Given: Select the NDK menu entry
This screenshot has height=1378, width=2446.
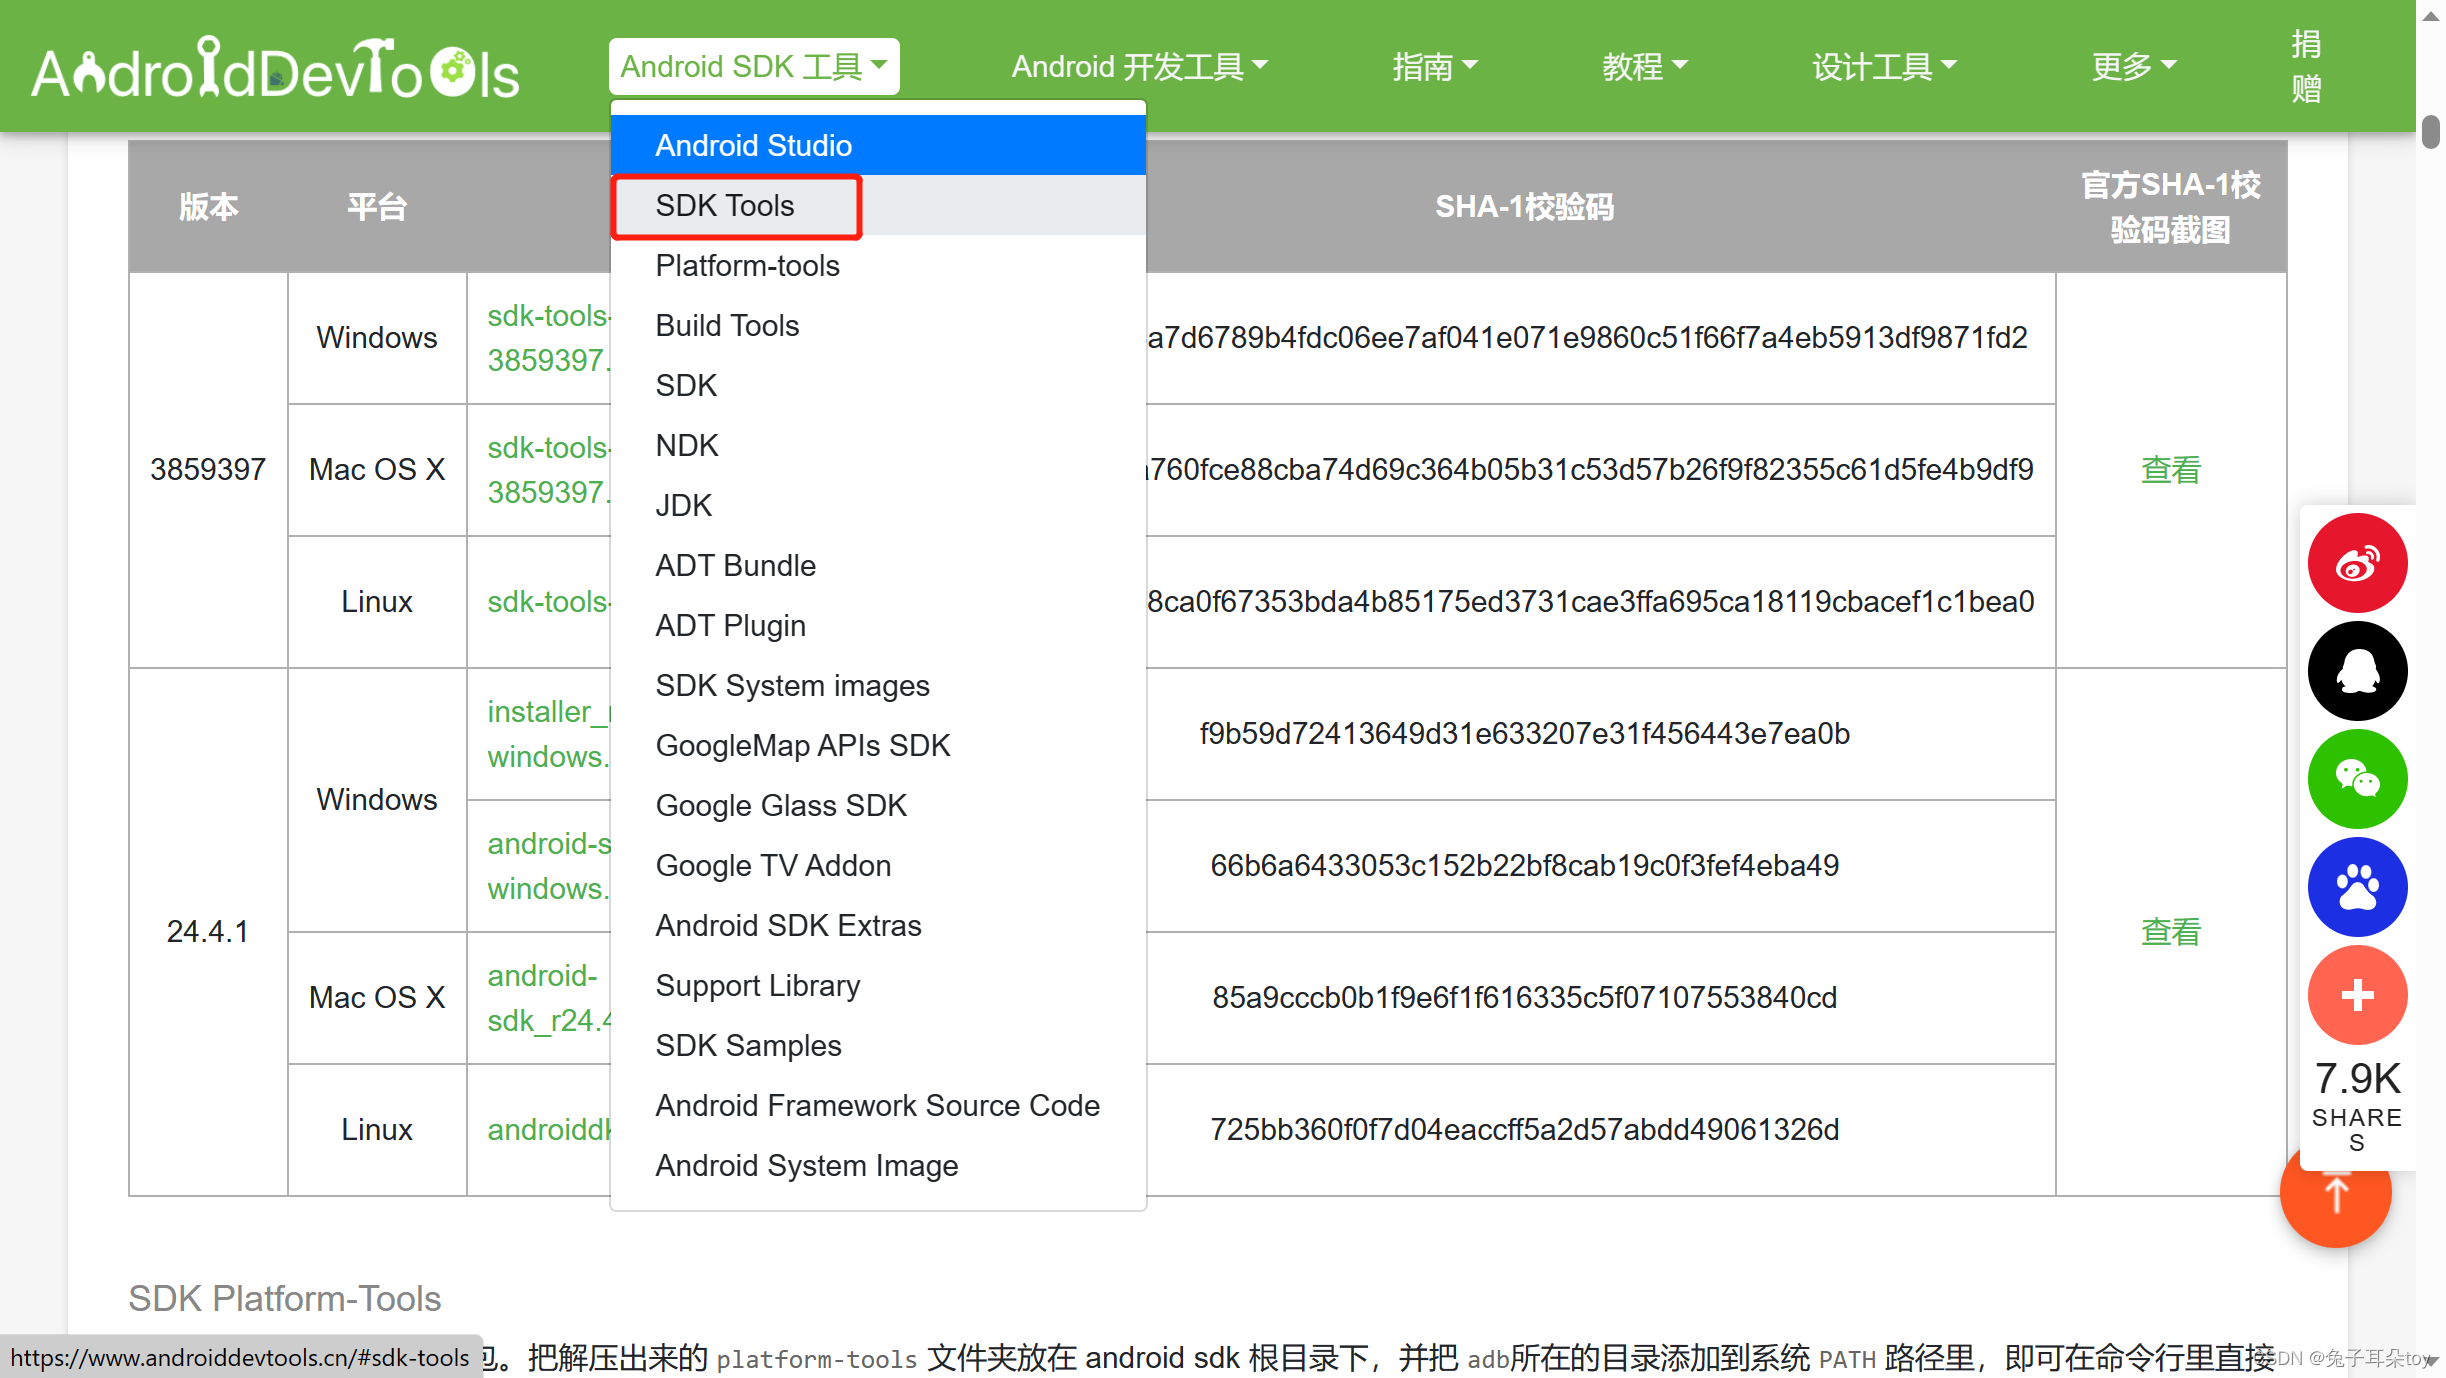Looking at the screenshot, I should [878, 445].
